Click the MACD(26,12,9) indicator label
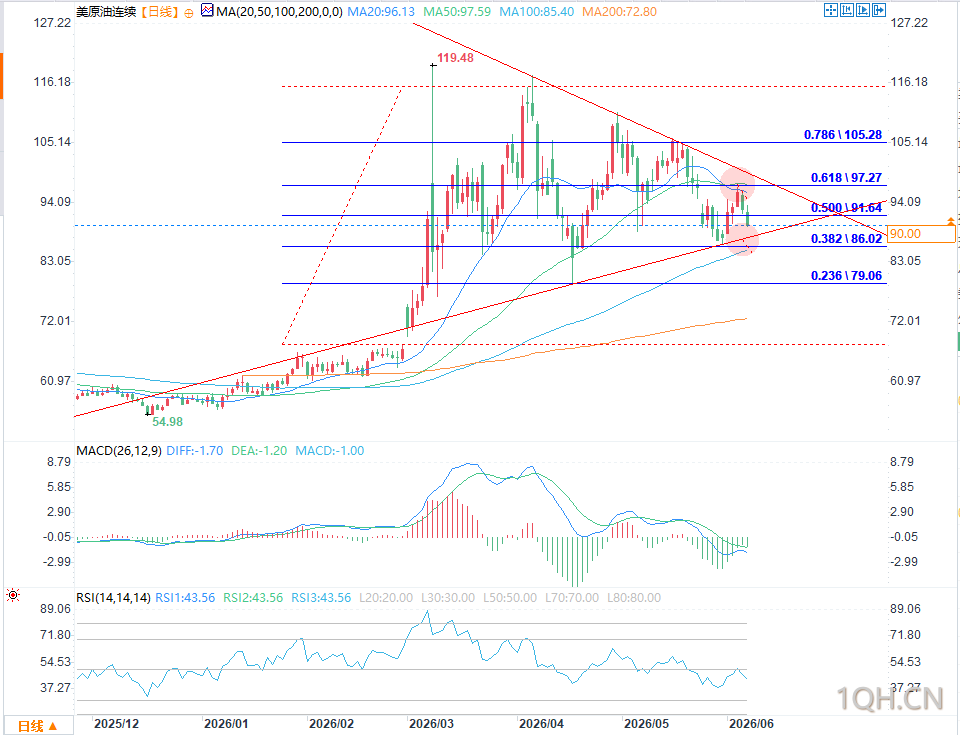The width and height of the screenshot is (960, 735). [119, 451]
